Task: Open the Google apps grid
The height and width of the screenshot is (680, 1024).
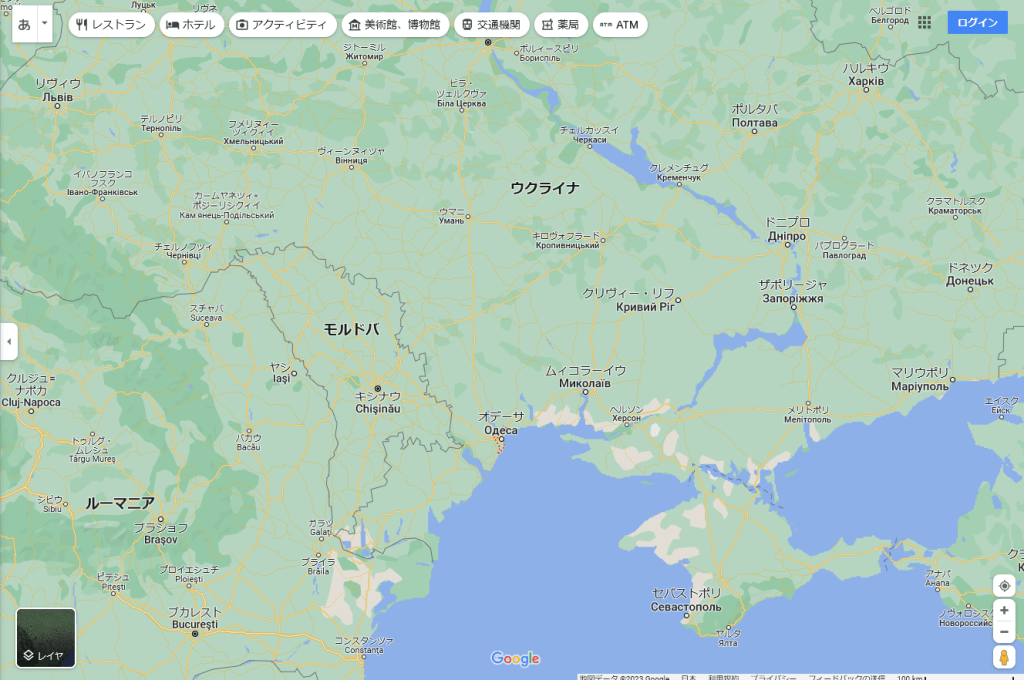Action: 924,23
